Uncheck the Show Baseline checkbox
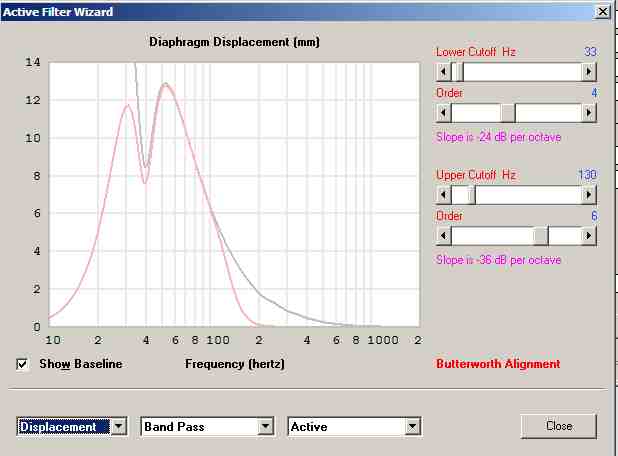 click(22, 364)
